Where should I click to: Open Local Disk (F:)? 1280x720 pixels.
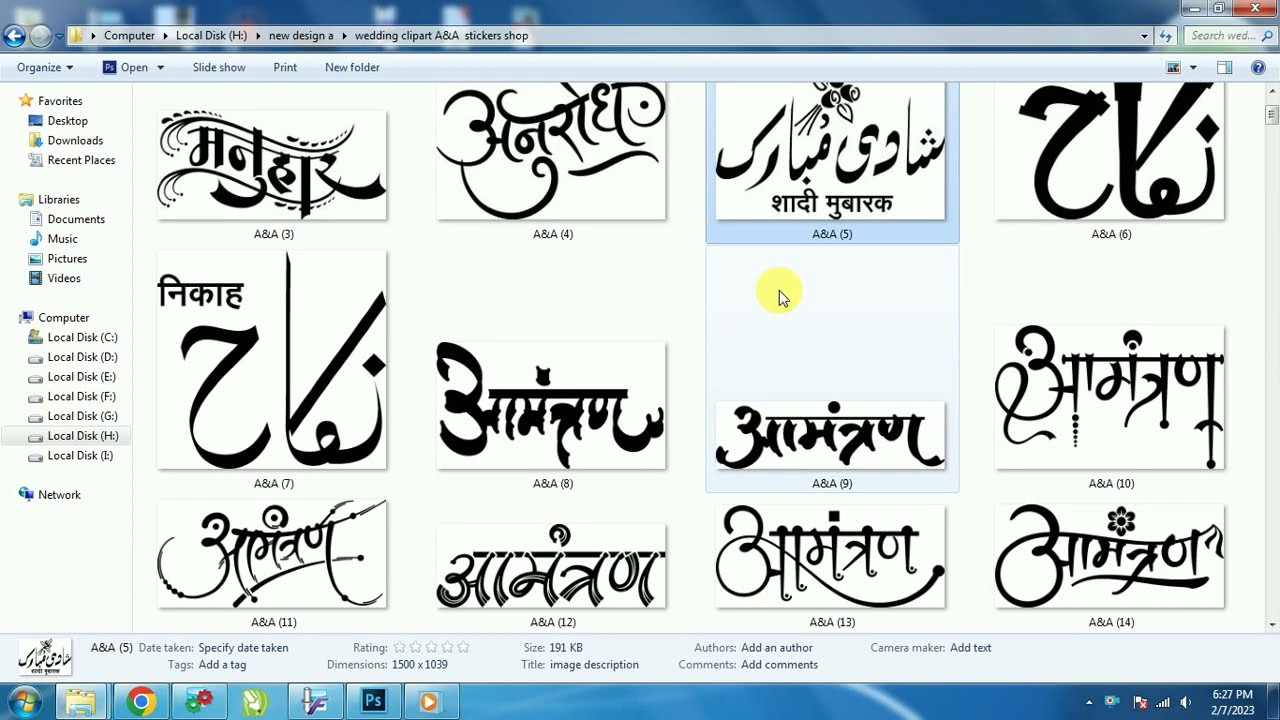(82, 397)
